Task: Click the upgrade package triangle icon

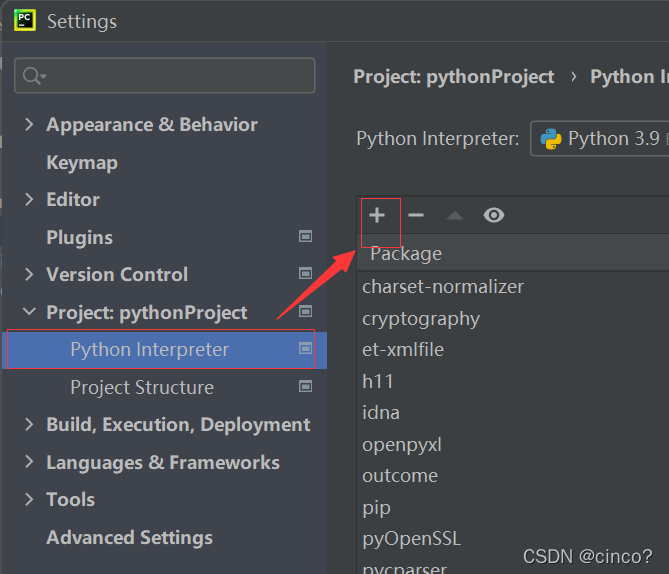Action: point(455,216)
